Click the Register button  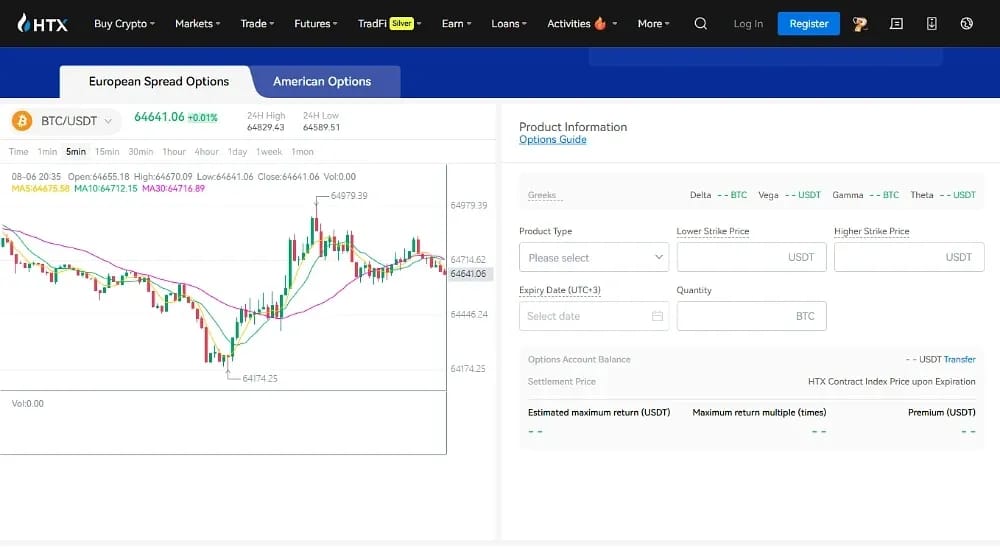pyautogui.click(x=809, y=24)
